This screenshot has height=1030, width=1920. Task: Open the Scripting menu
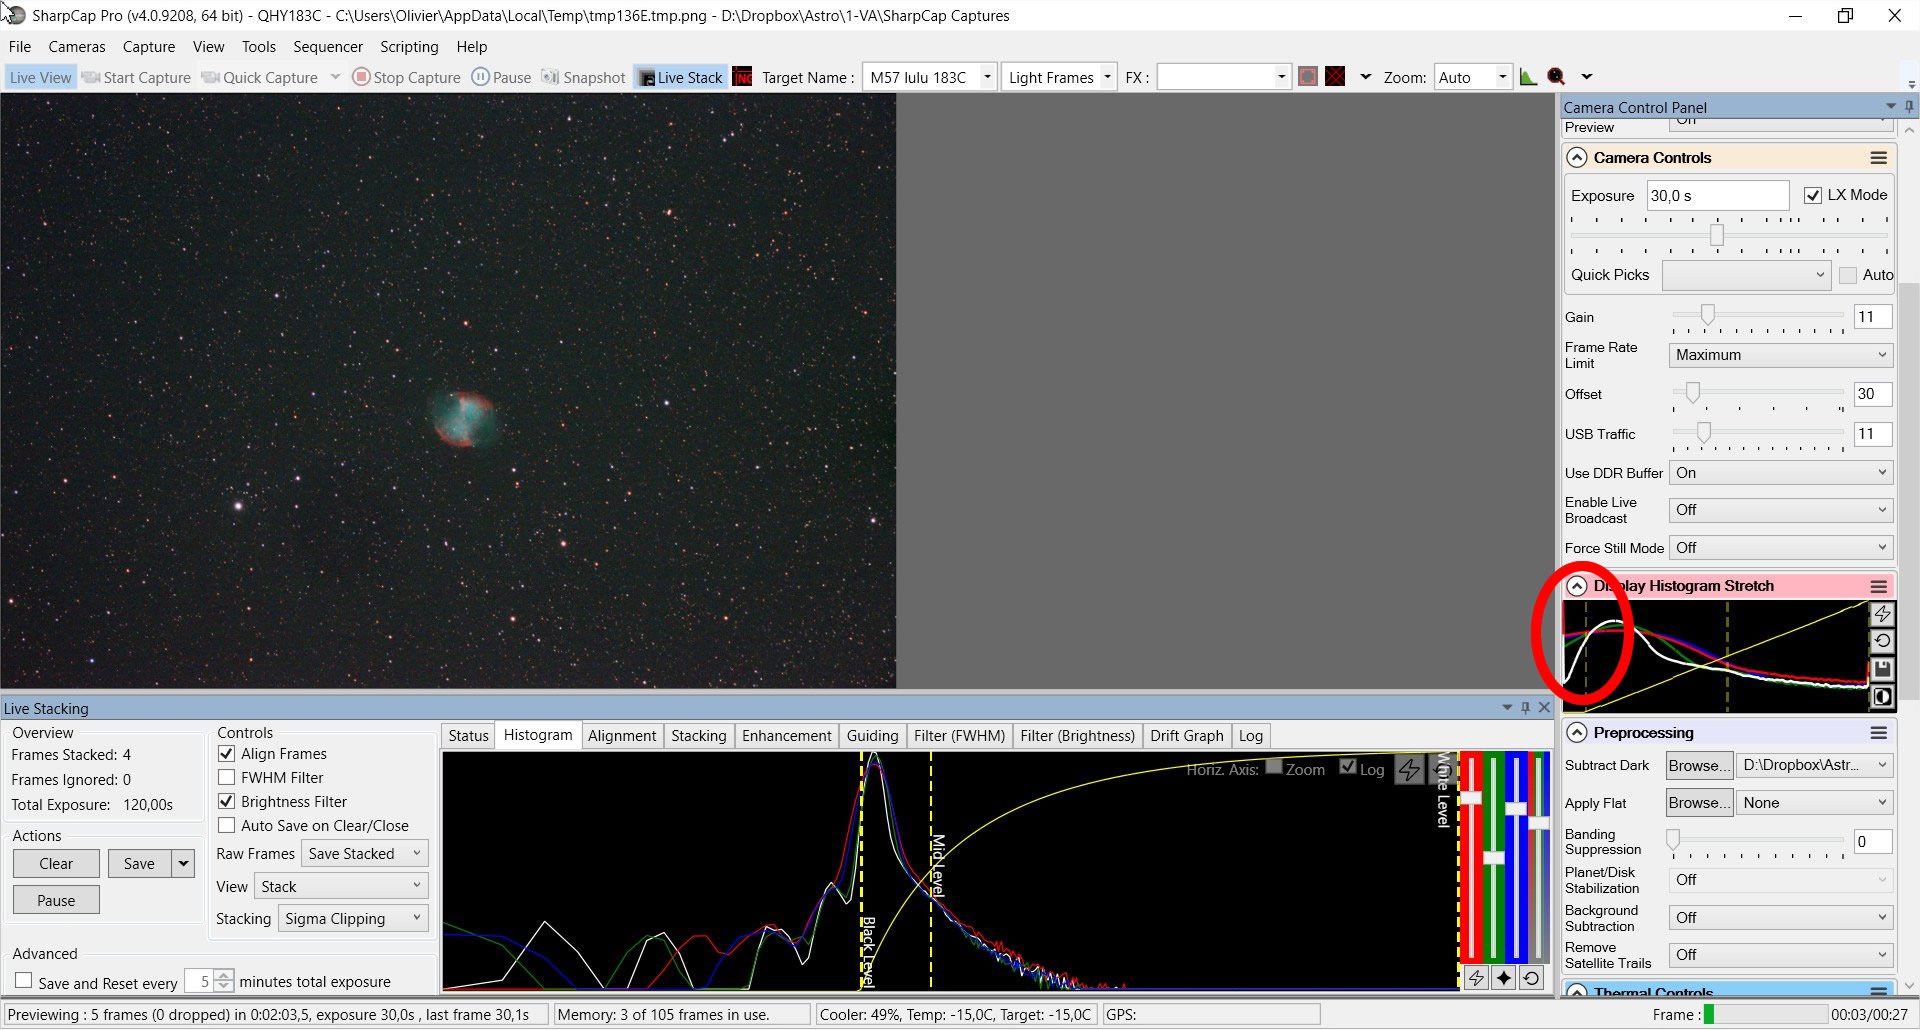click(x=409, y=47)
